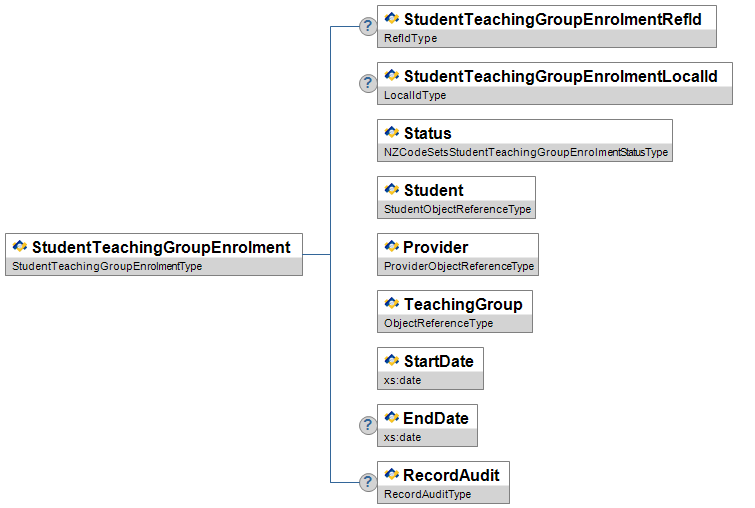Open the Status element node
This screenshot has width=755, height=508.
pyautogui.click(x=427, y=133)
